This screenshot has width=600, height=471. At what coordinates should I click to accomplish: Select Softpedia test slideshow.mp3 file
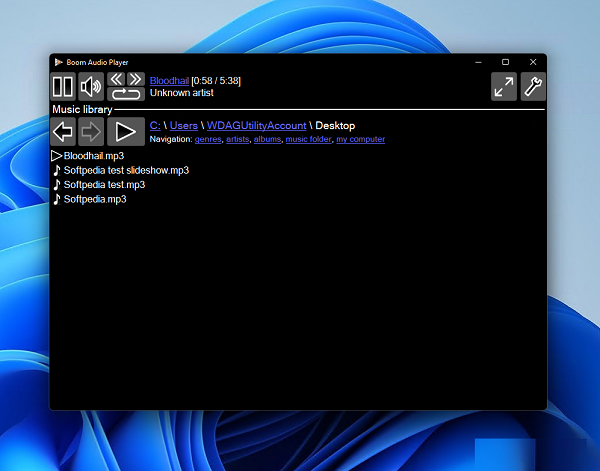pos(126,170)
